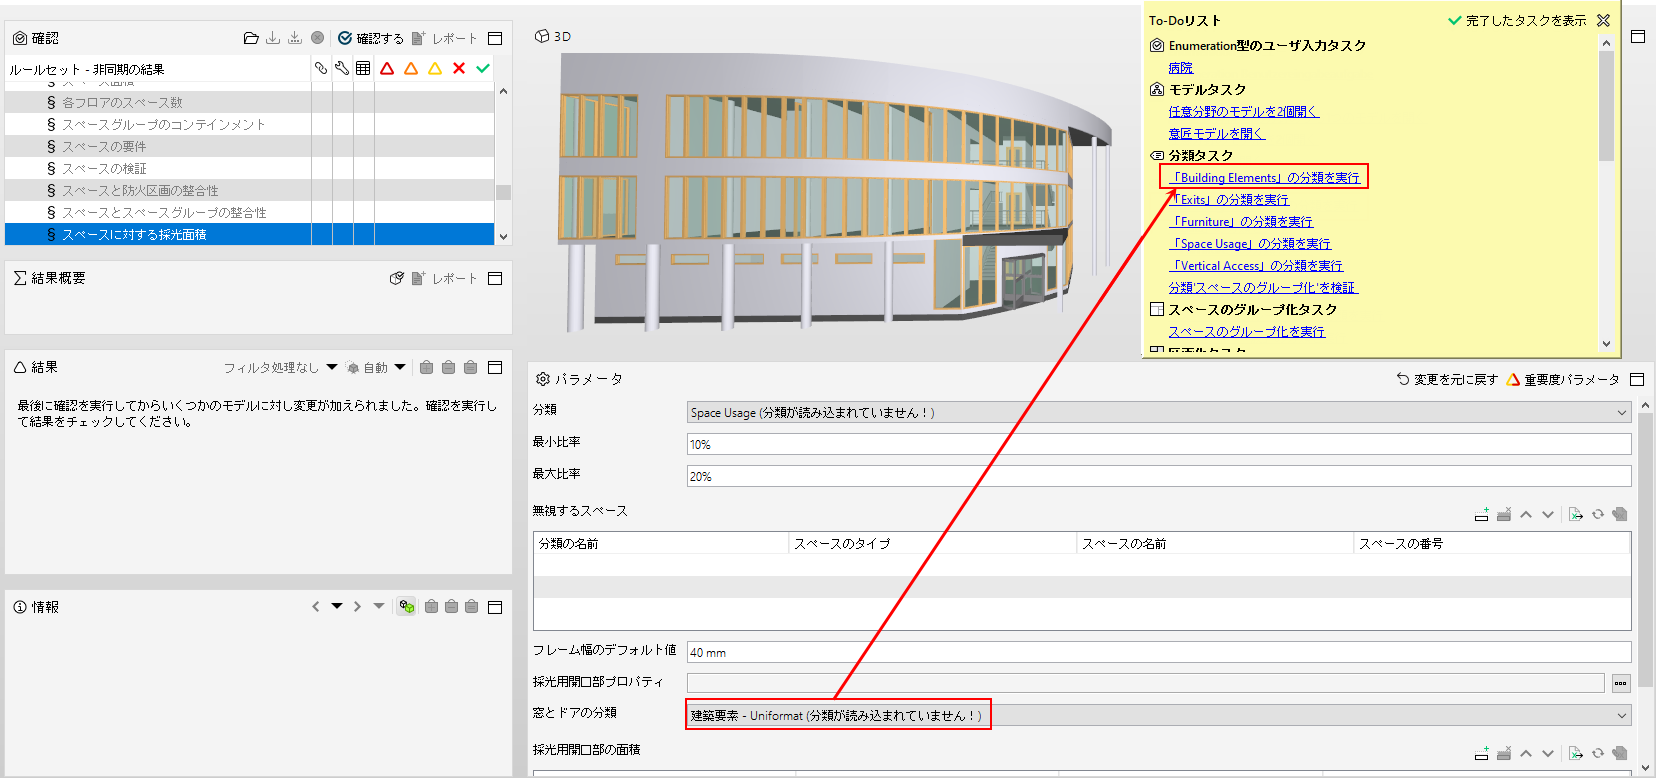Viewport: 1656px width, 778px height.
Task: Maximize the 結果概要 panel
Action: click(x=495, y=278)
